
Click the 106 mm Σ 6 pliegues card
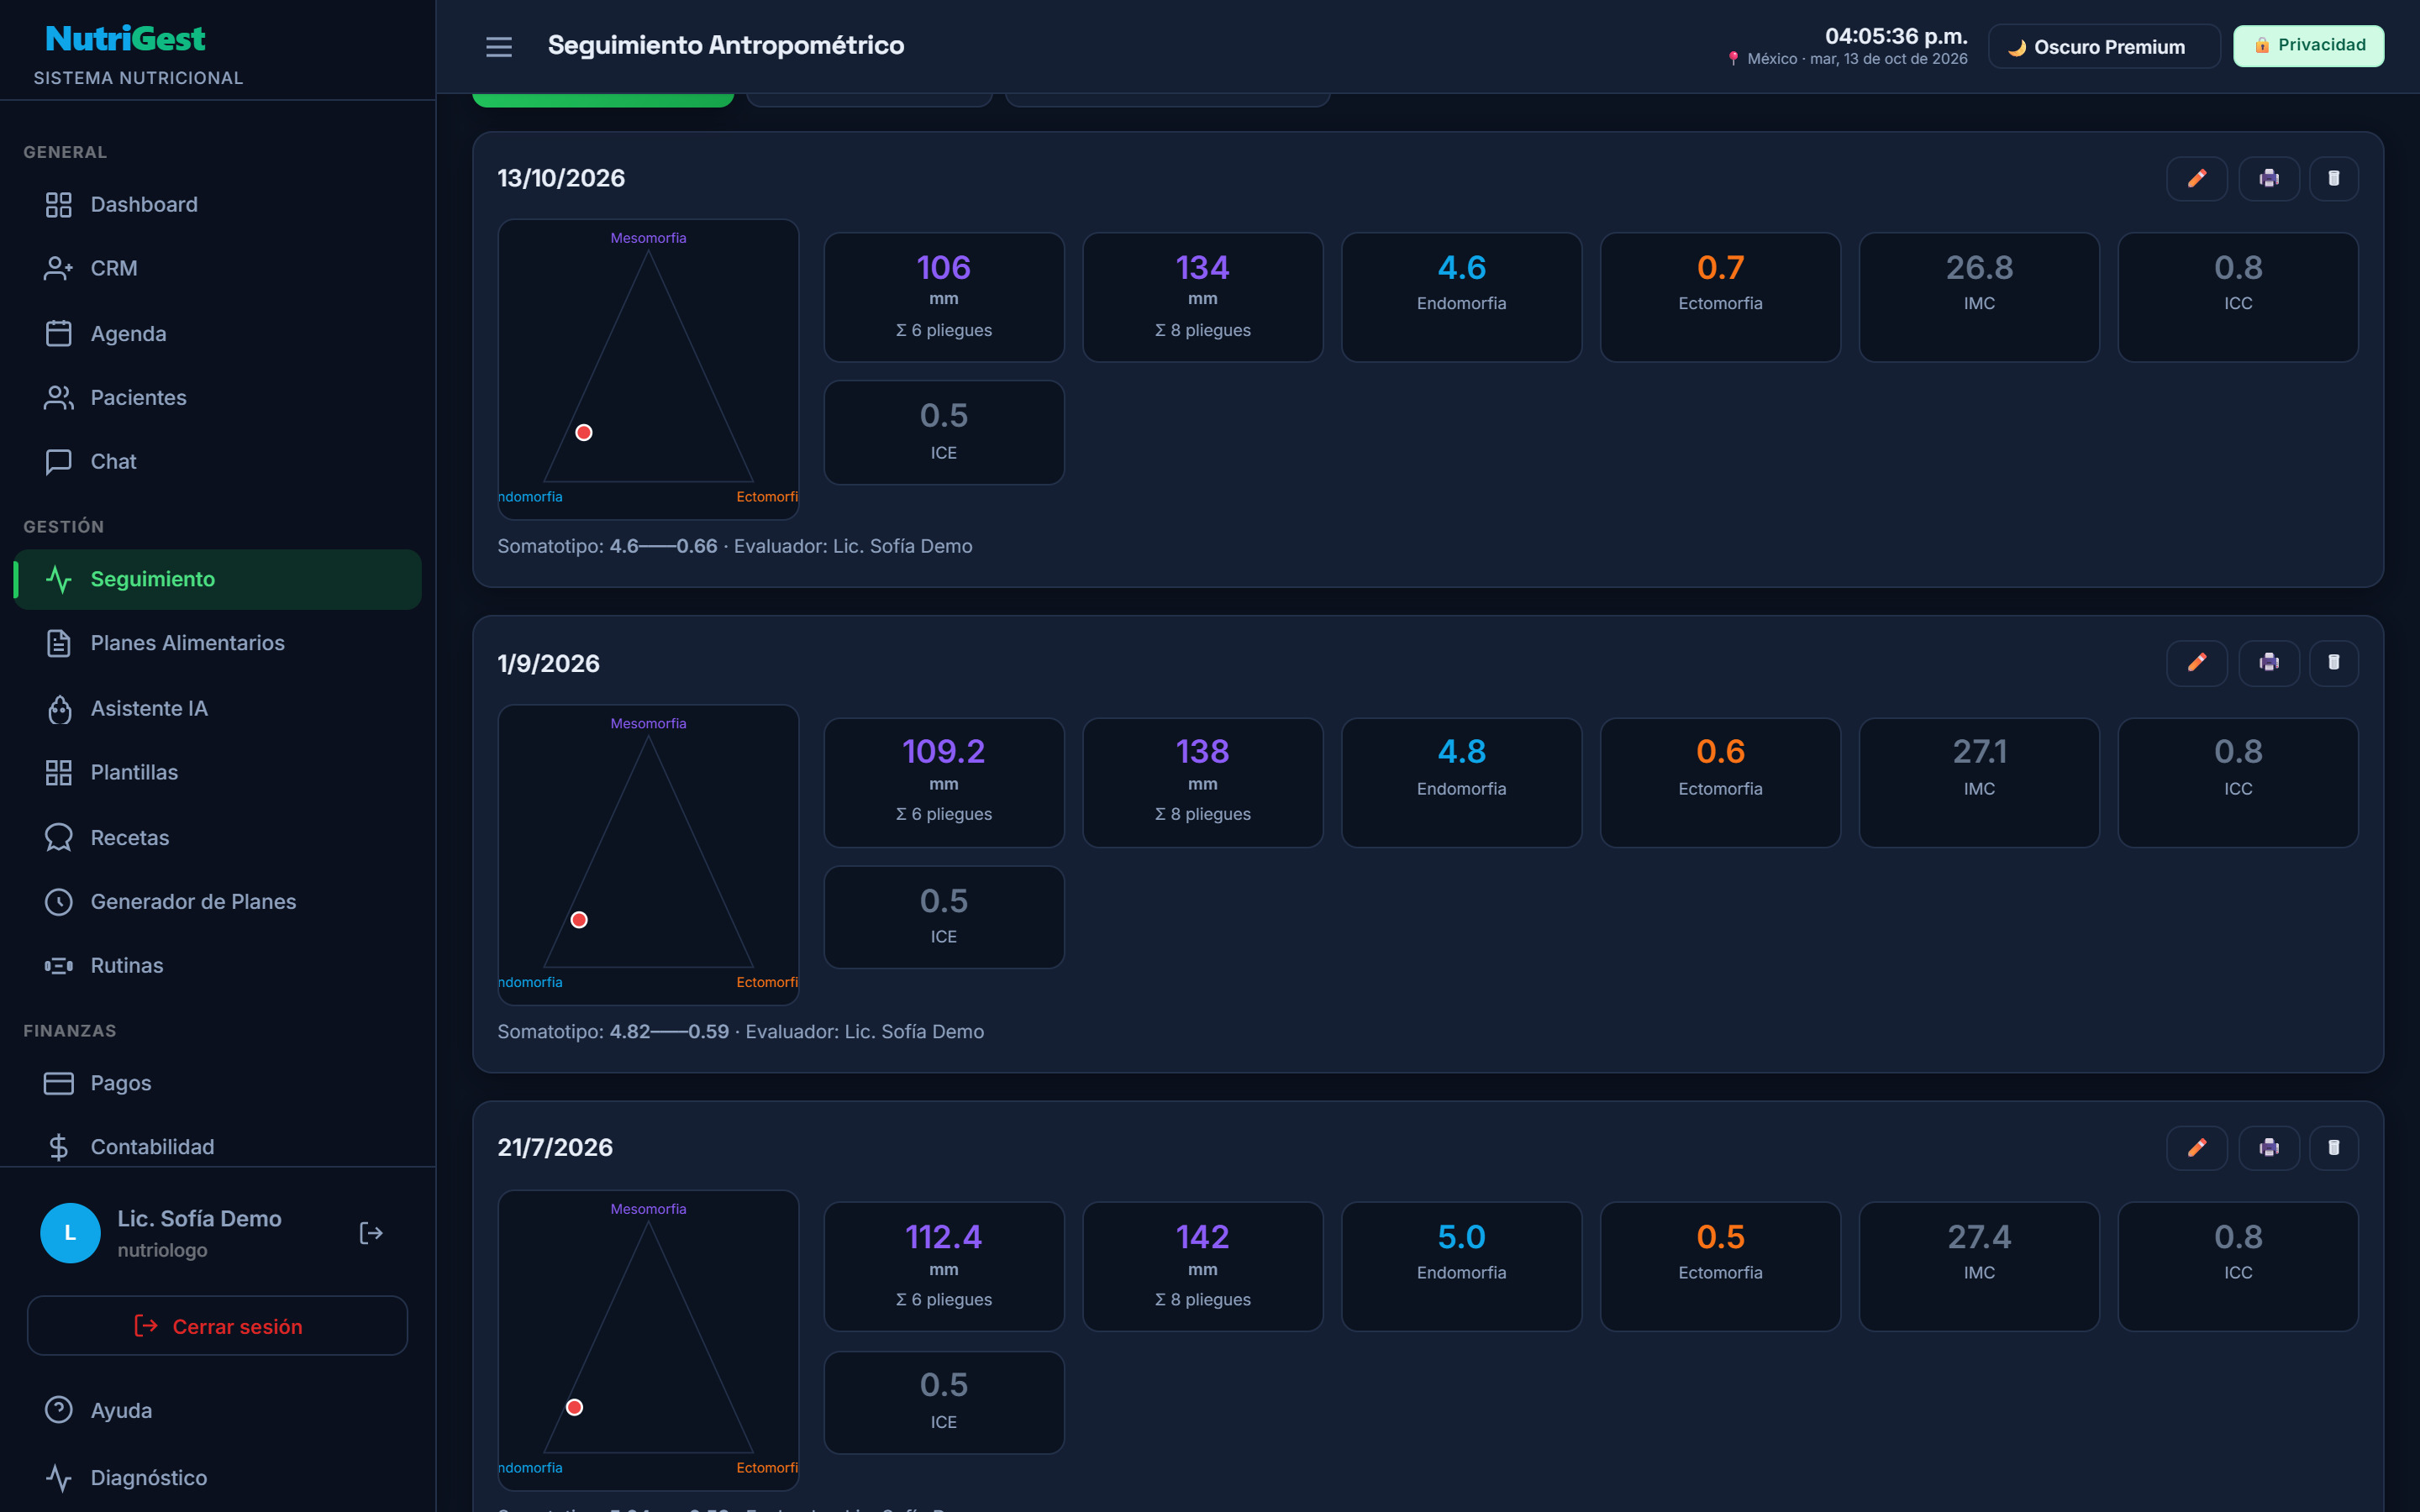(x=944, y=297)
